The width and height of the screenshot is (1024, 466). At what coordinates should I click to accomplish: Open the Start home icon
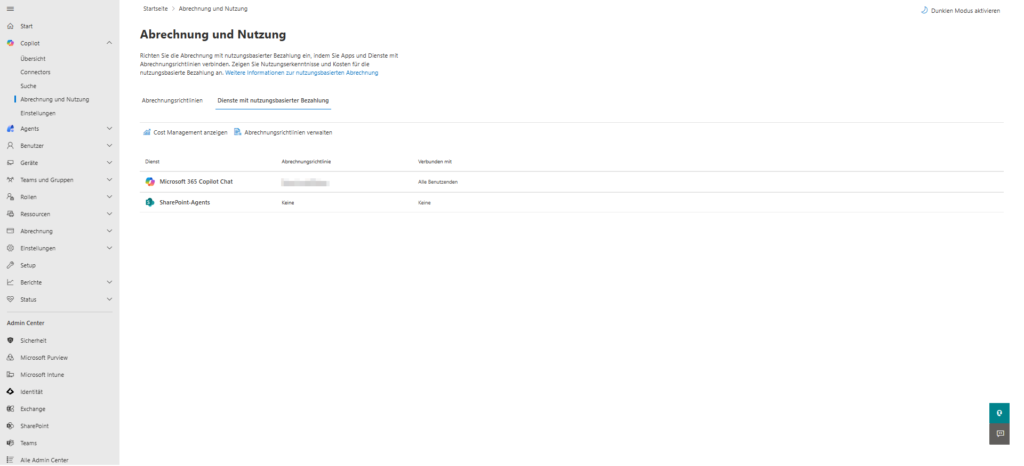10,25
